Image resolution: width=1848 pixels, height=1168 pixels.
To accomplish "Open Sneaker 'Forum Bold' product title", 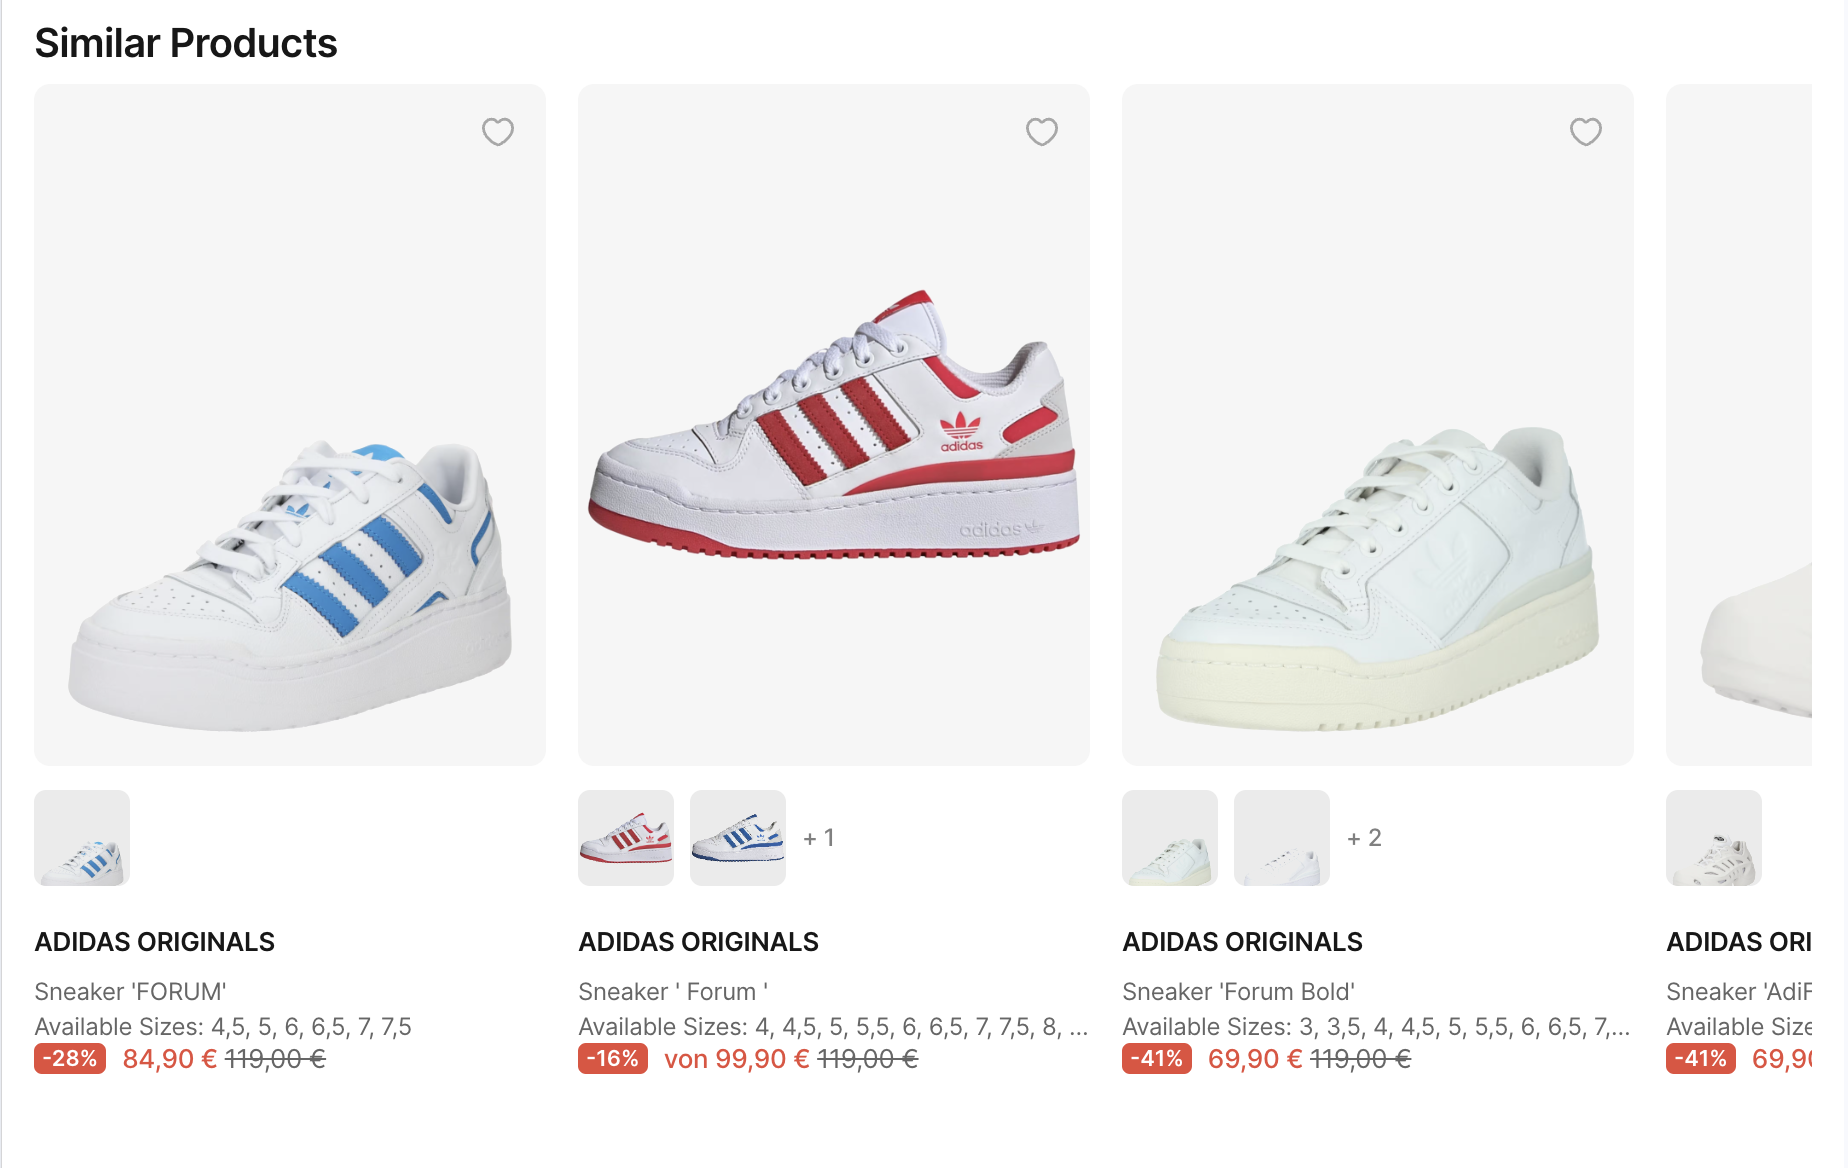I will coord(1238,991).
